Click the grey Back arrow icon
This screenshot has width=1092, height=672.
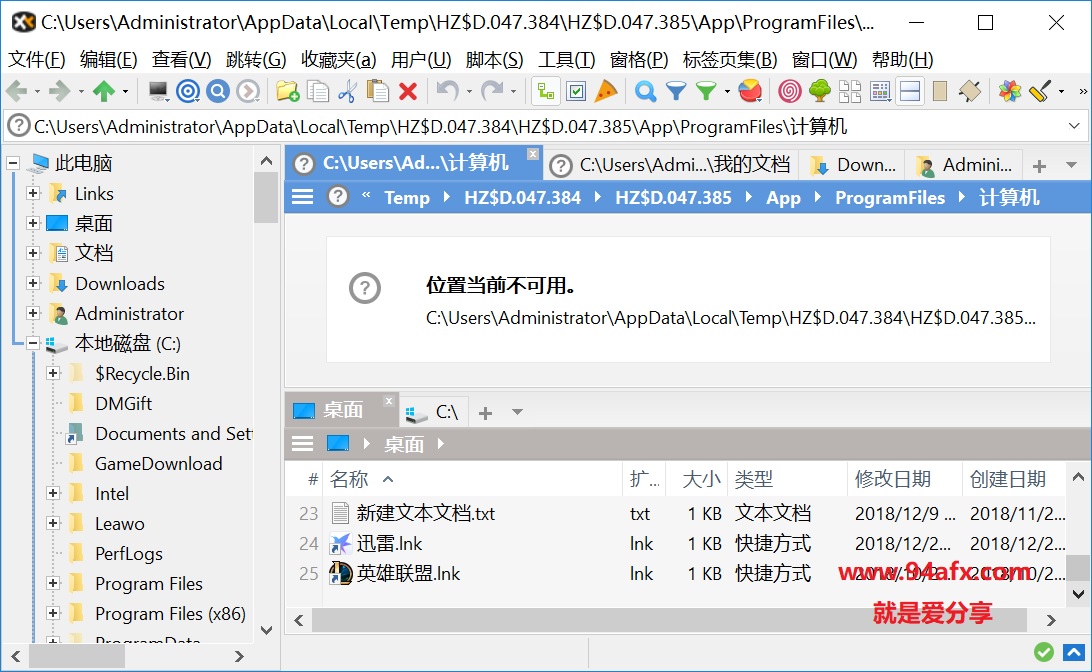coord(16,91)
